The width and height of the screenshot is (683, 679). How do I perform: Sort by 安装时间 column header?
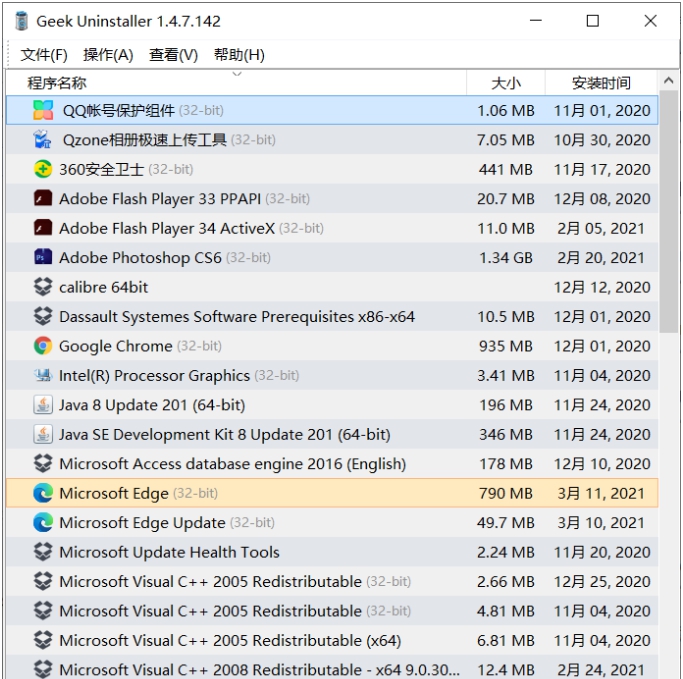tap(601, 82)
